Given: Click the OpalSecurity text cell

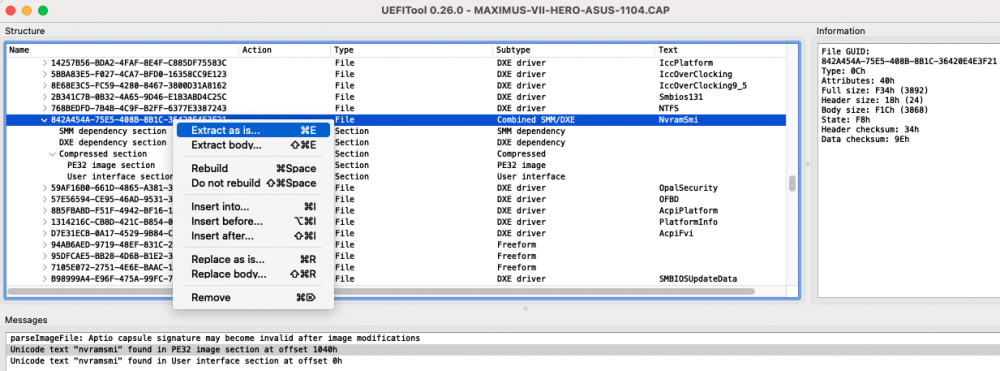Looking at the screenshot, I should [x=688, y=188].
